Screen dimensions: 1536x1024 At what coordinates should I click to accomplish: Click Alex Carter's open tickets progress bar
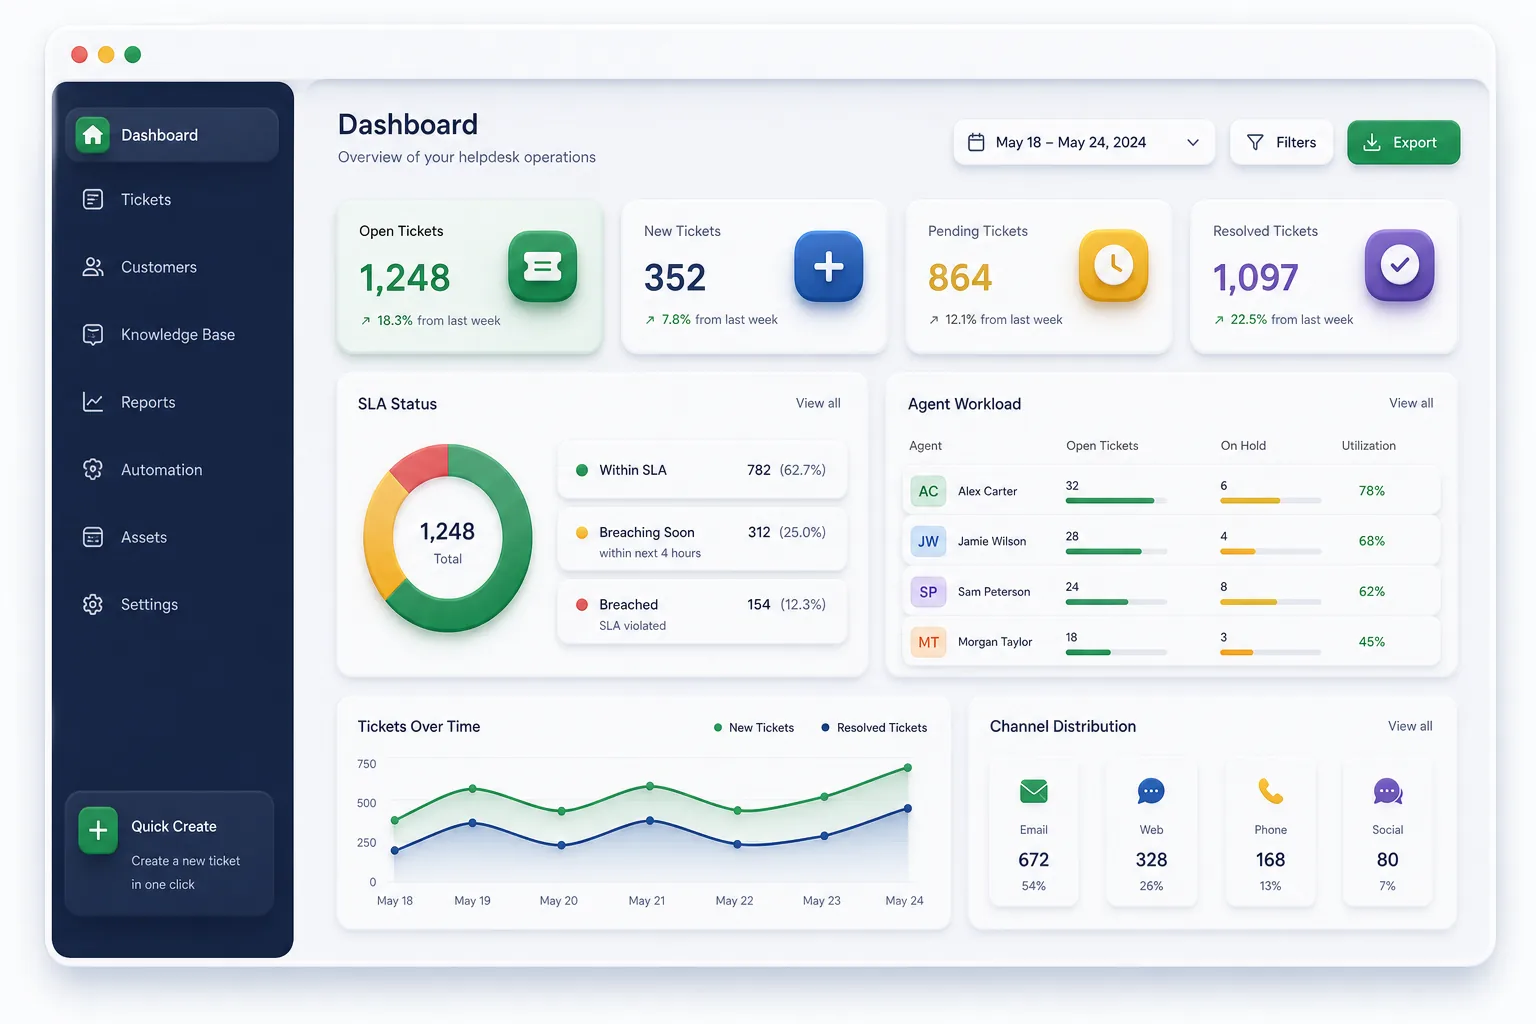[x=1116, y=500]
